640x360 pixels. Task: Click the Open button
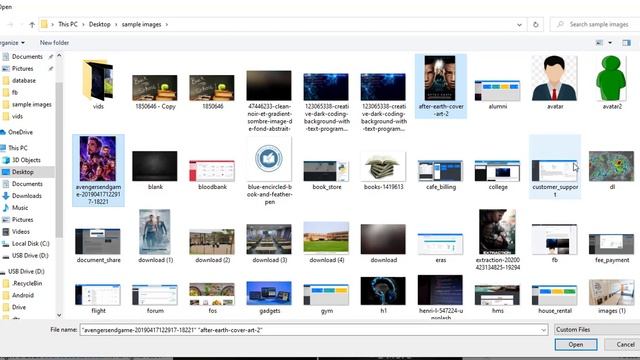pos(576,344)
